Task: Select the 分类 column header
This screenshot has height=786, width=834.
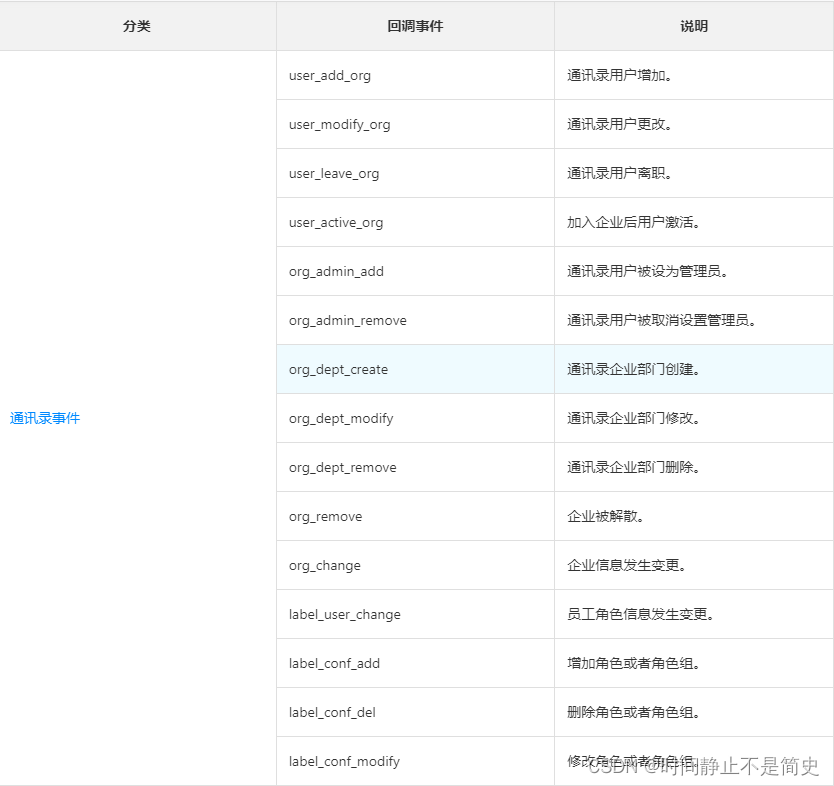Action: (x=137, y=26)
